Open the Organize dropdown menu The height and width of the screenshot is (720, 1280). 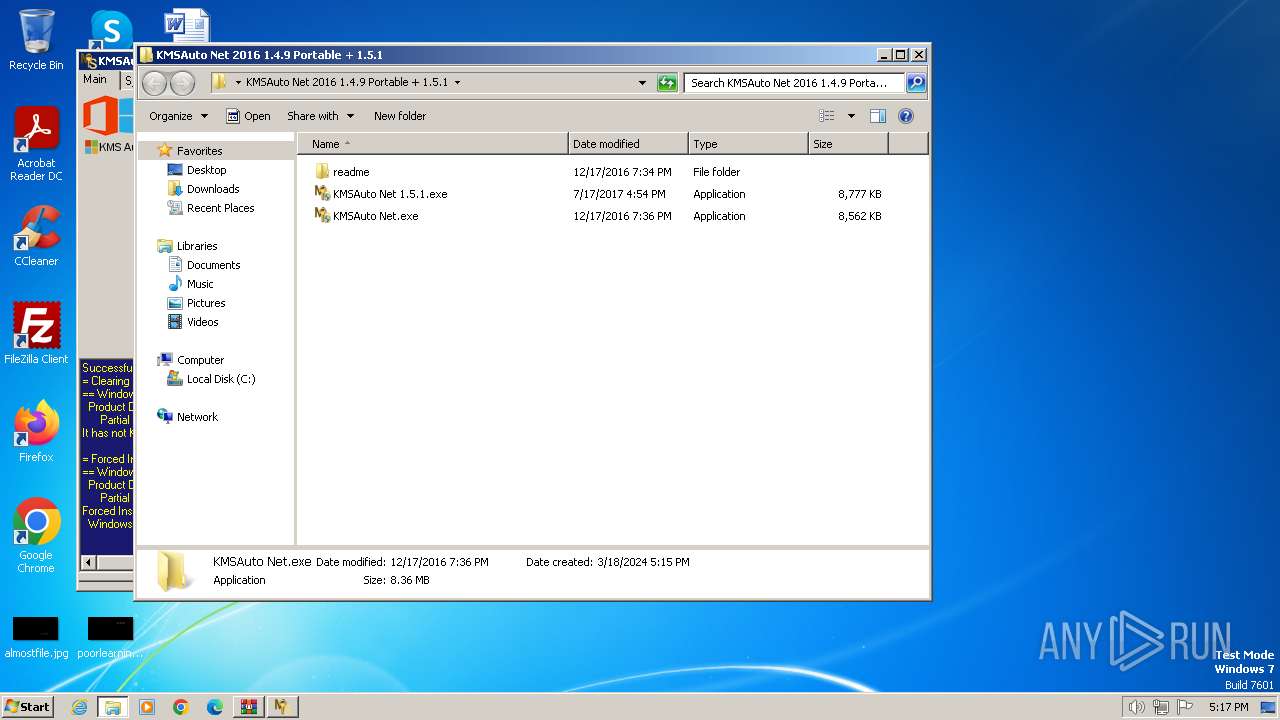coord(178,116)
